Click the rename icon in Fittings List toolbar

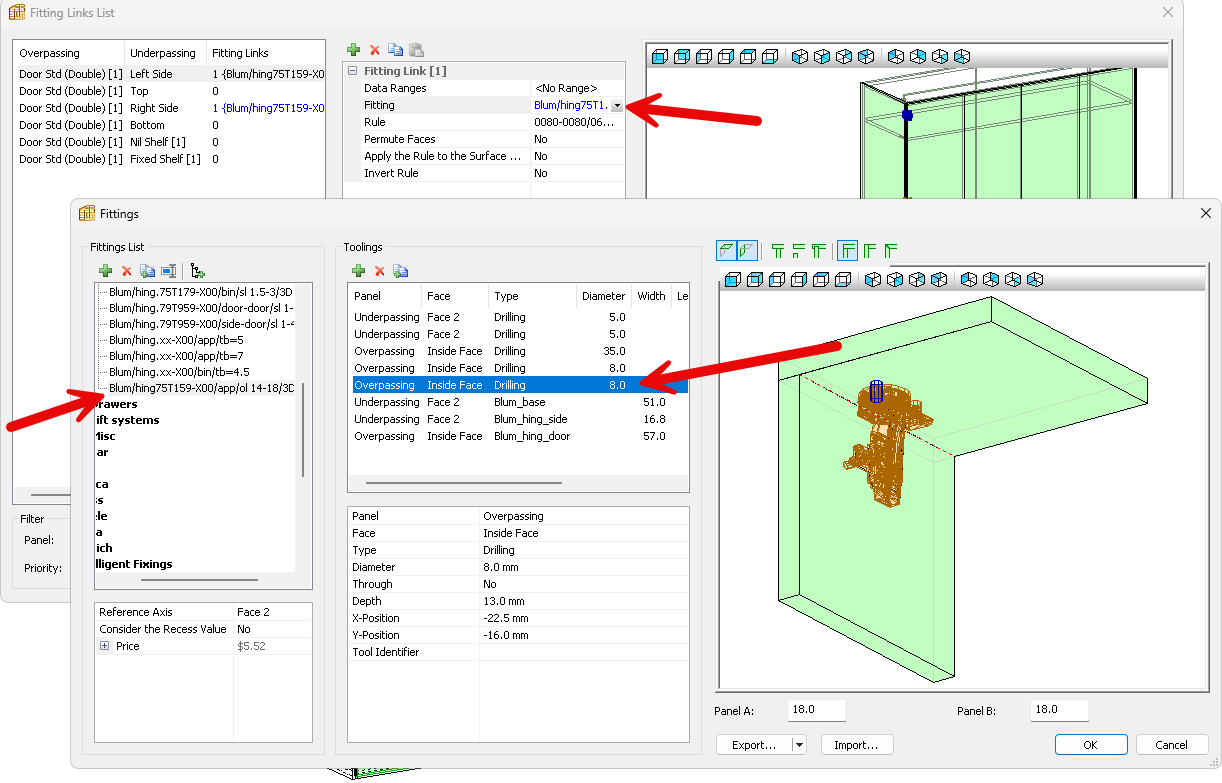(169, 271)
